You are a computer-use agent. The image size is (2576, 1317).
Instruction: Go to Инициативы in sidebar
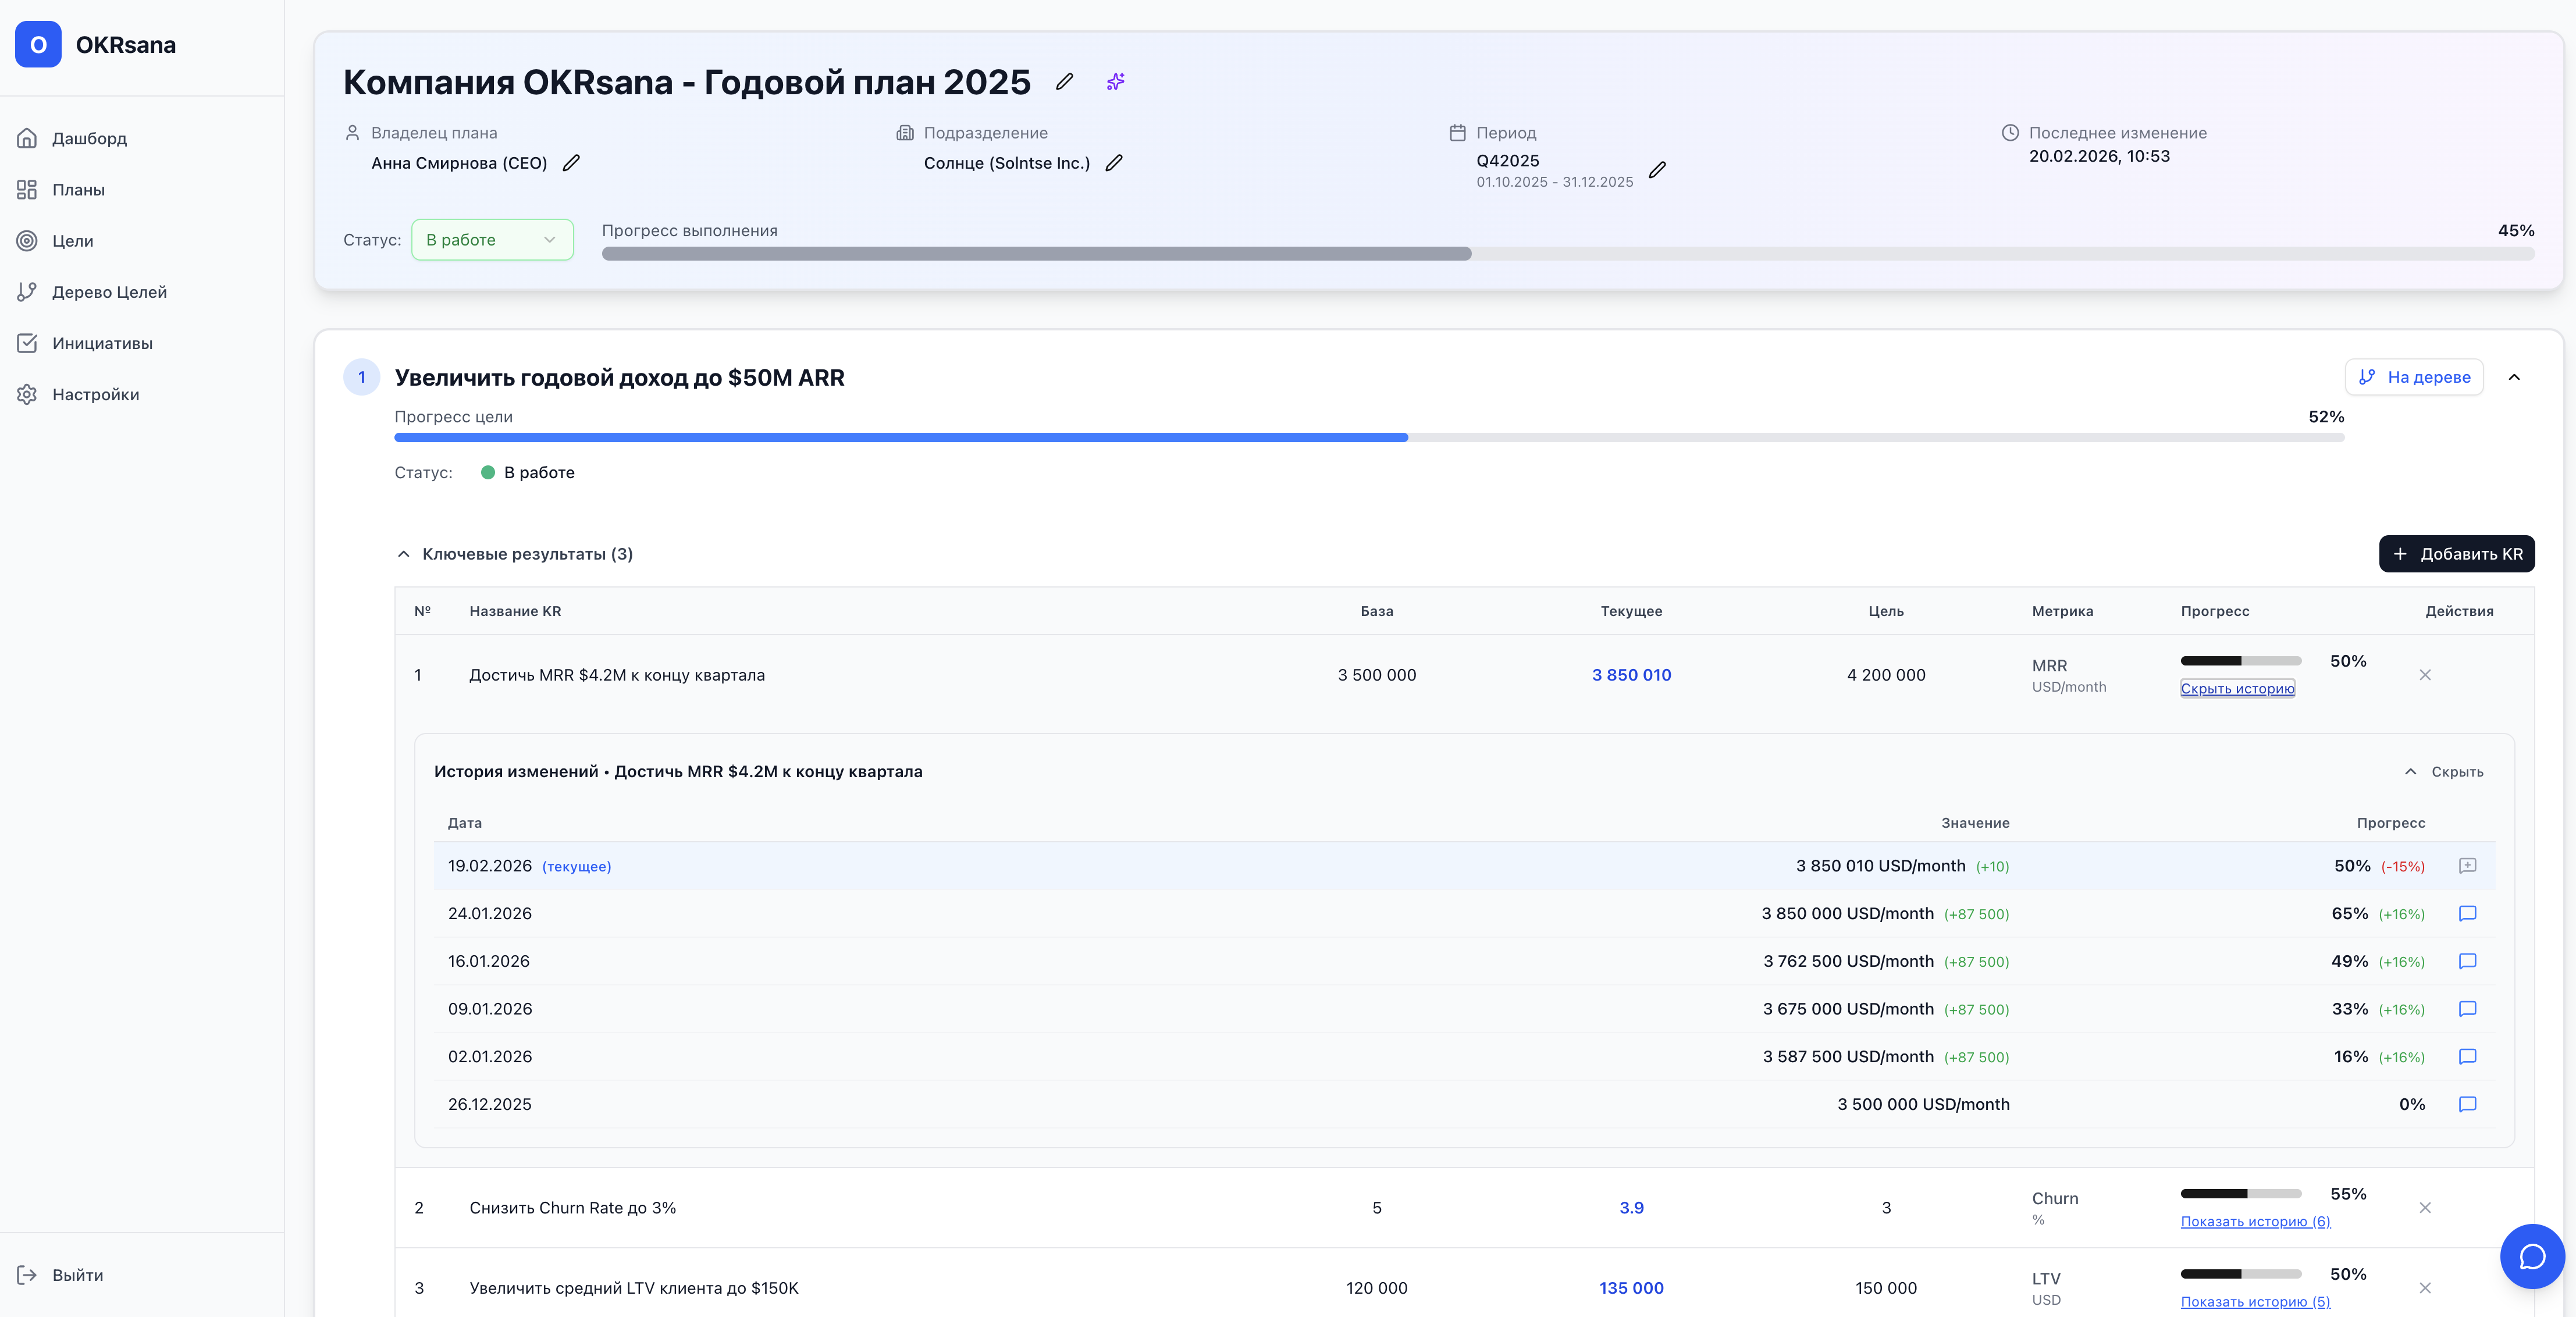(102, 343)
